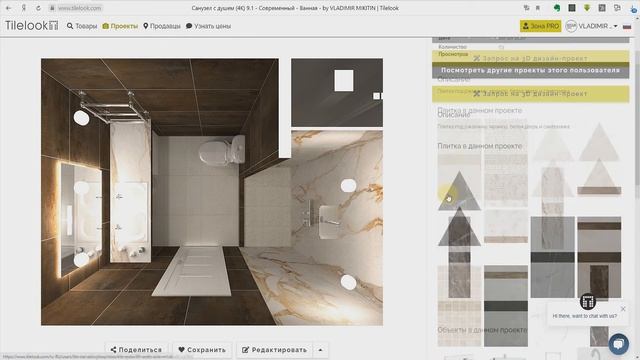Click the Редактировать edit button
640x360 pixels.
275,350
